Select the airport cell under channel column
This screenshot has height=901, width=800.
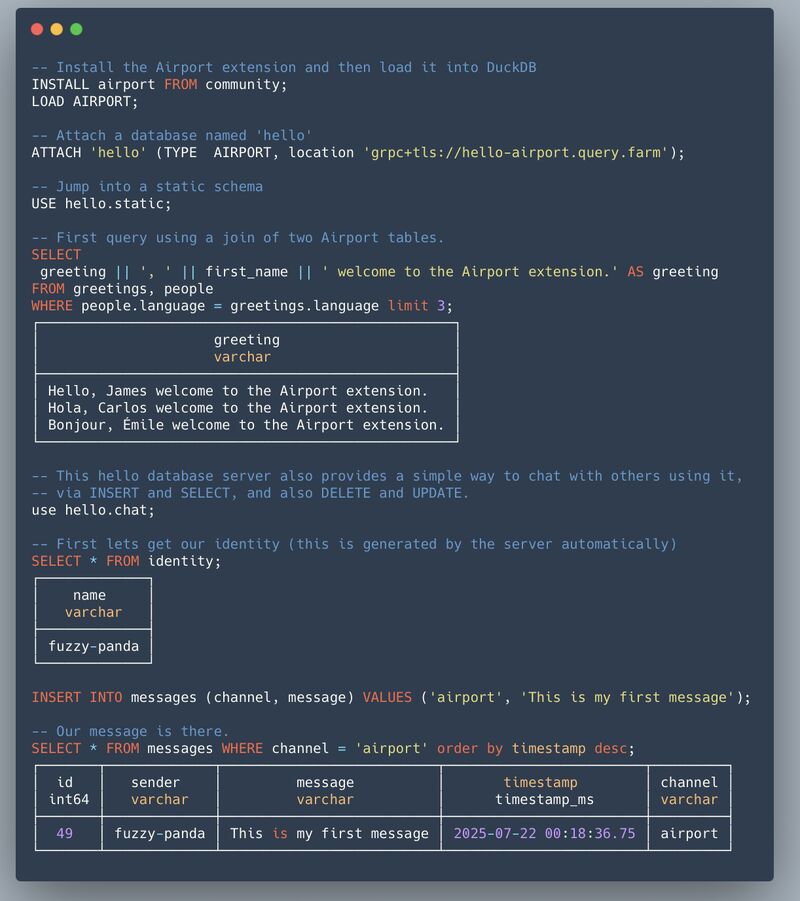tap(689, 833)
